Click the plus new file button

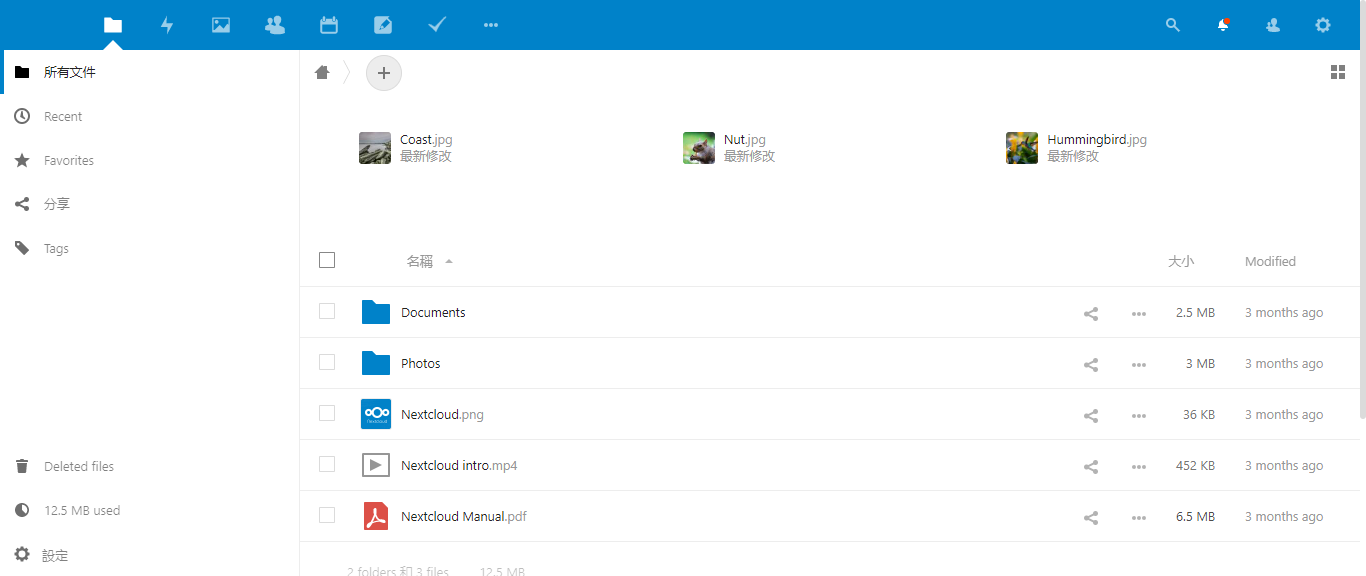pos(384,73)
